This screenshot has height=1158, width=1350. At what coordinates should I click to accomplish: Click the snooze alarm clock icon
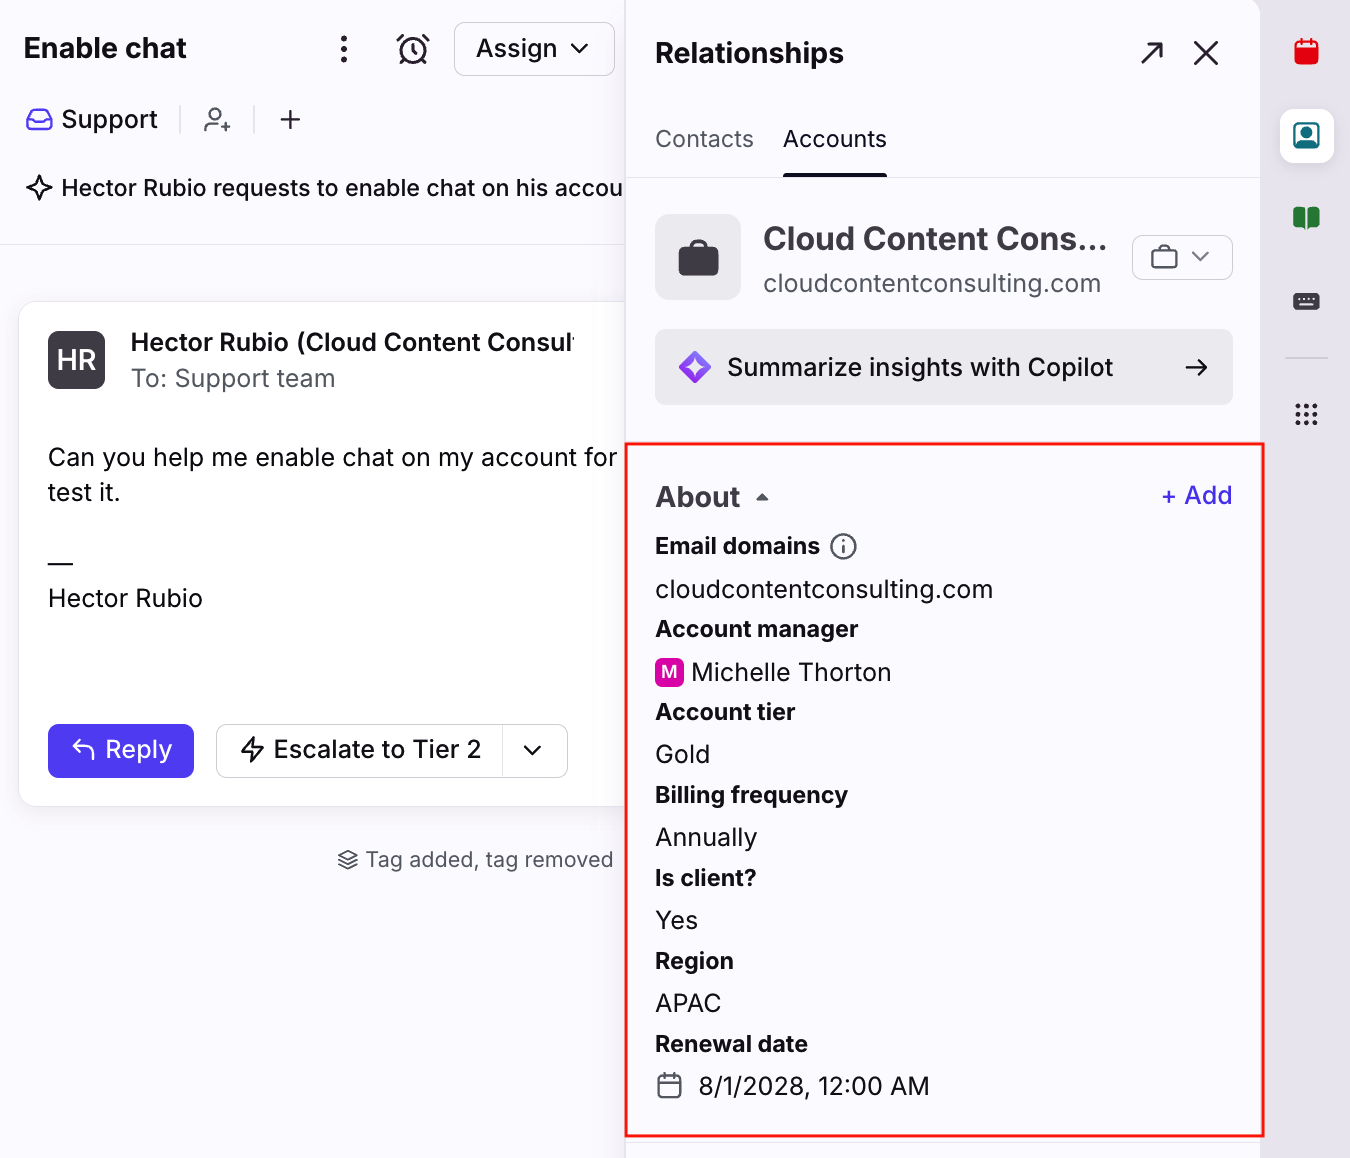(x=413, y=49)
